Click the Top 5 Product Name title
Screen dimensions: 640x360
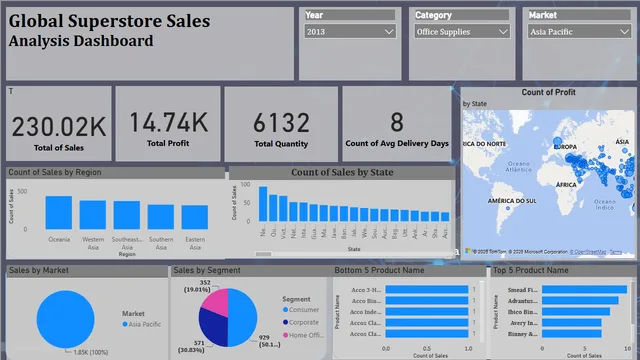click(x=531, y=270)
